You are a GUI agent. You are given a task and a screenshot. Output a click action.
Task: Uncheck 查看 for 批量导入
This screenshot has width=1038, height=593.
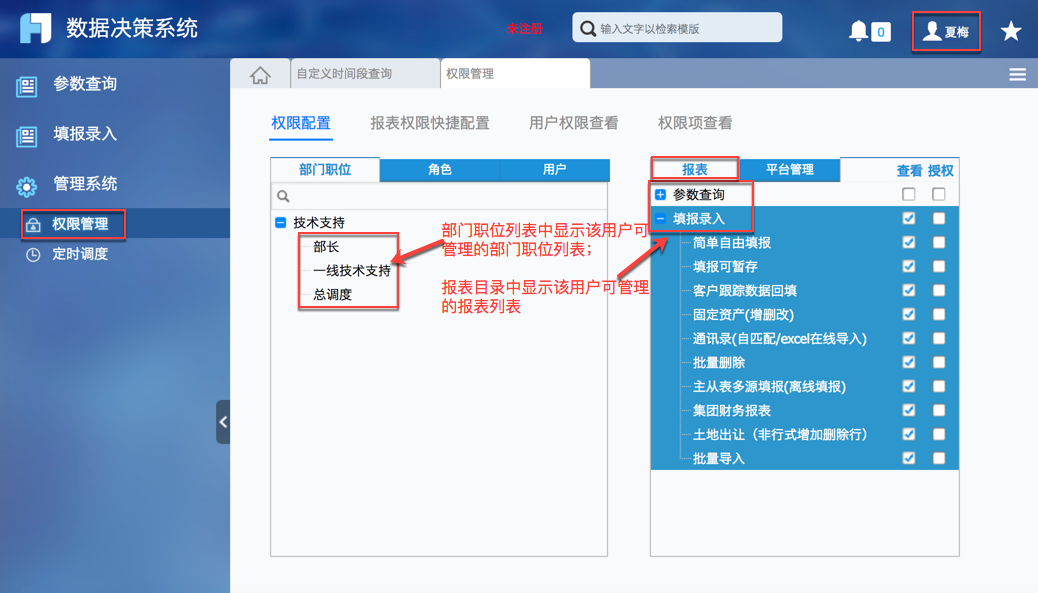pyautogui.click(x=909, y=458)
